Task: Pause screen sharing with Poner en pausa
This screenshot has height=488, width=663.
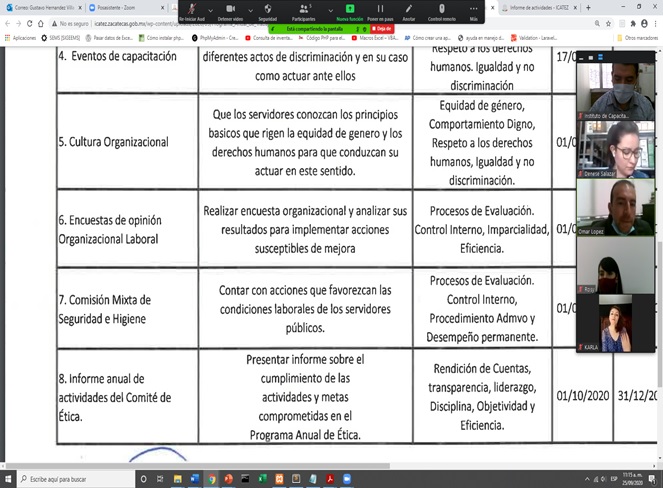Action: point(380,11)
